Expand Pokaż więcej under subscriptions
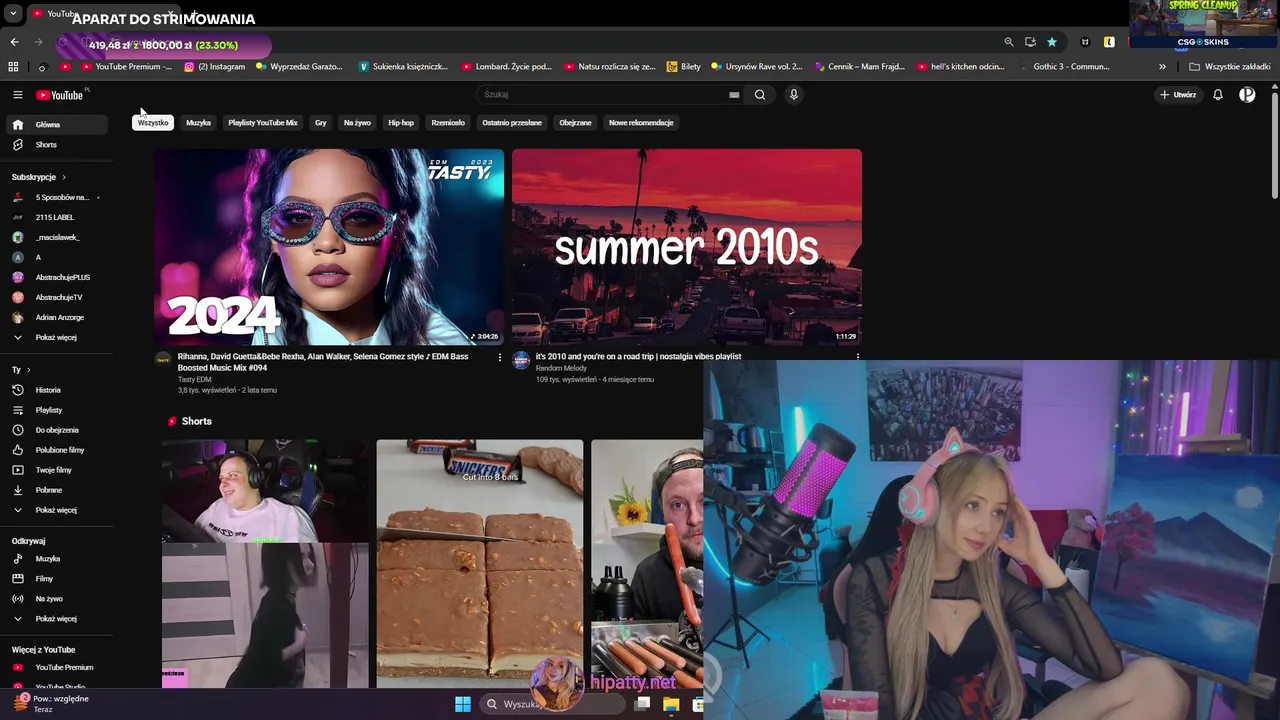 click(56, 337)
